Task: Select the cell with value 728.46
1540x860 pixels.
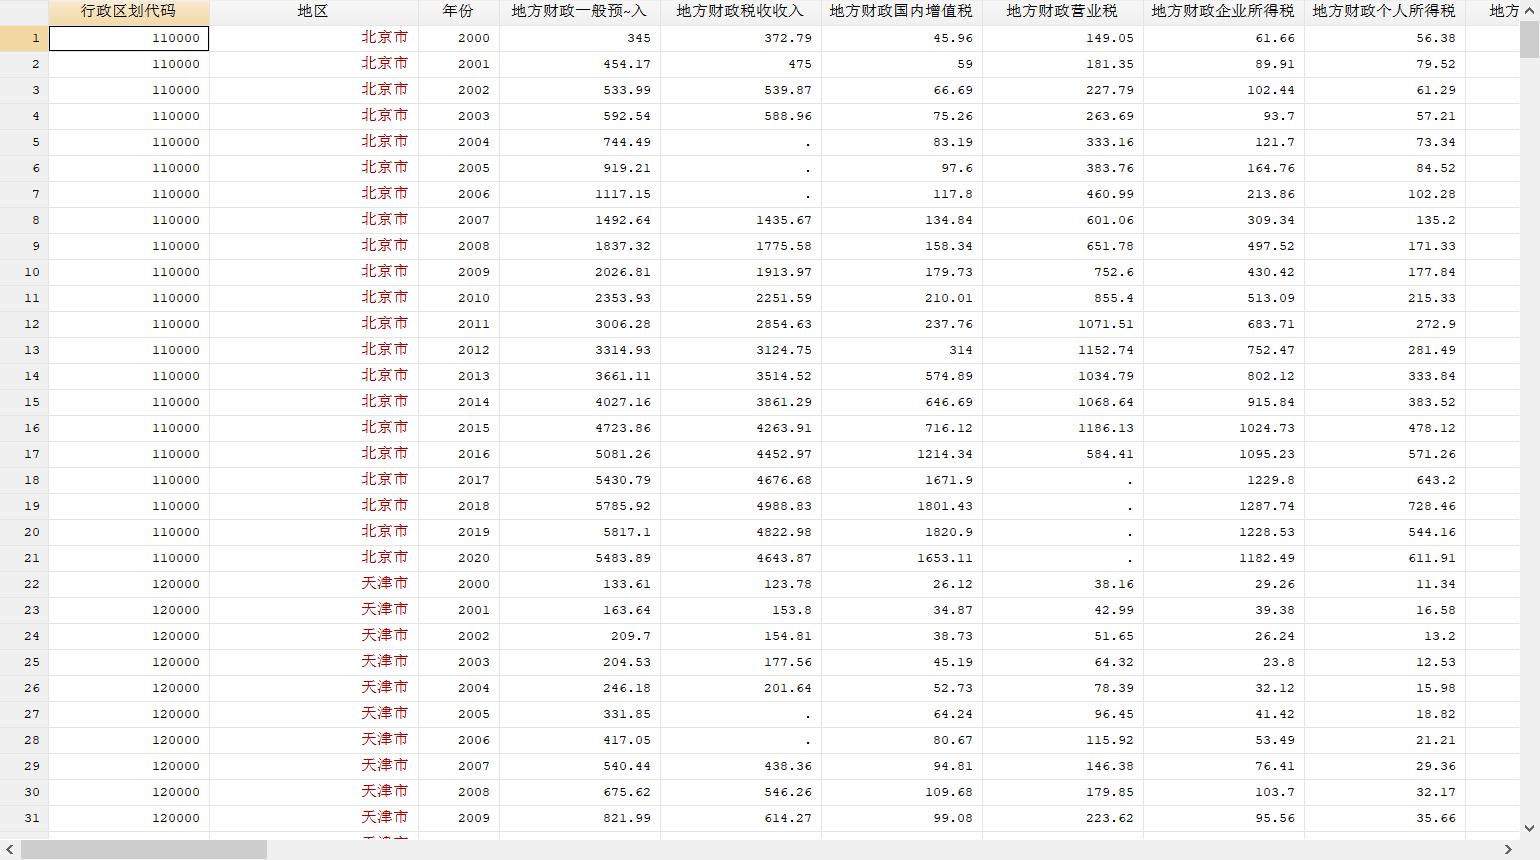Action: point(1385,506)
